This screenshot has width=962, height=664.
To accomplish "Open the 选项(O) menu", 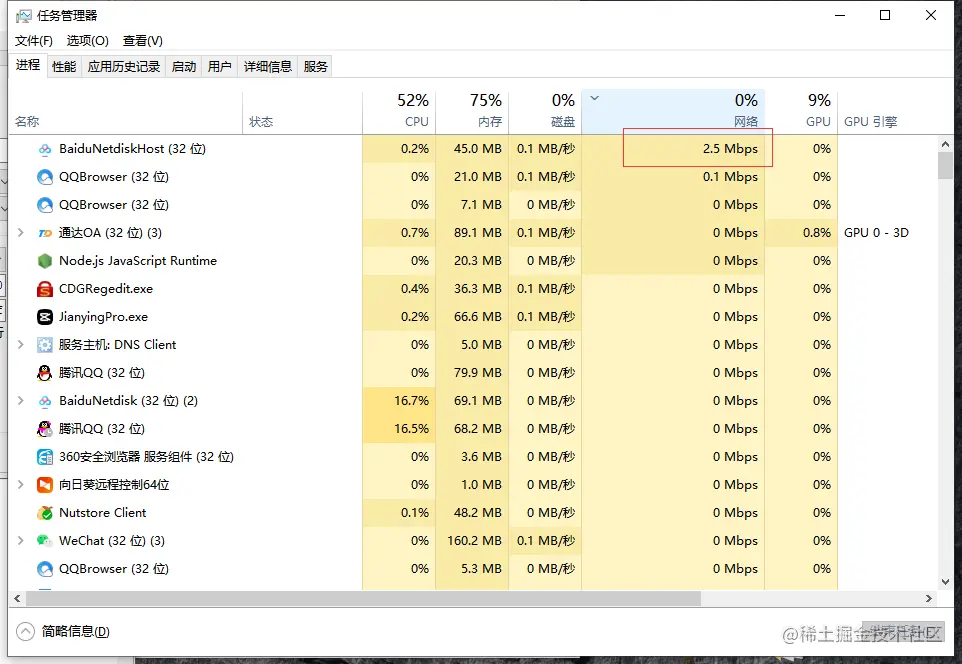I will [x=88, y=41].
